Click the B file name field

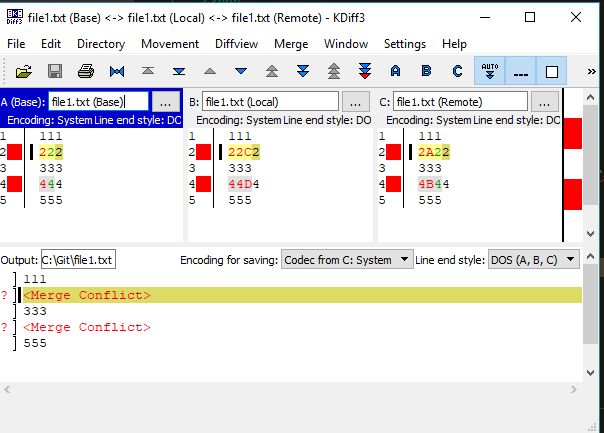(270, 102)
